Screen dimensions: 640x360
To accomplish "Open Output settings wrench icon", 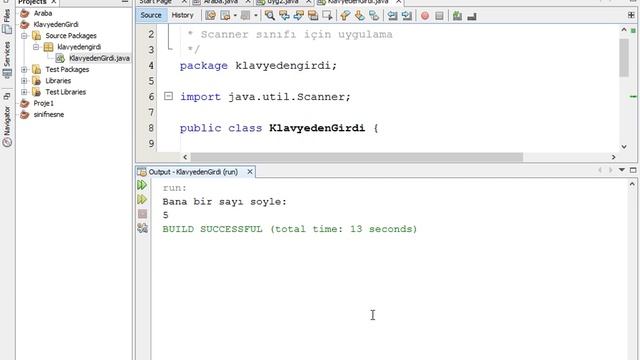I will (x=142, y=228).
